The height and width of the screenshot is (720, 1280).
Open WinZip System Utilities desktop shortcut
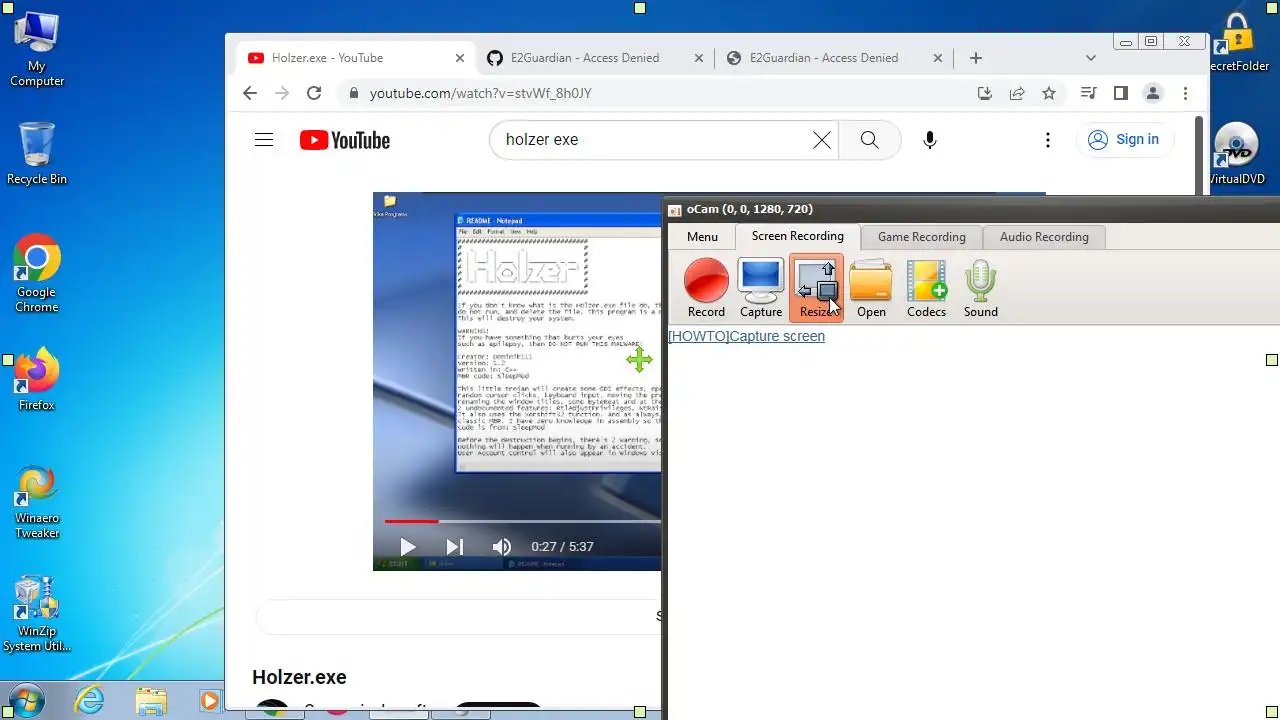pos(37,614)
